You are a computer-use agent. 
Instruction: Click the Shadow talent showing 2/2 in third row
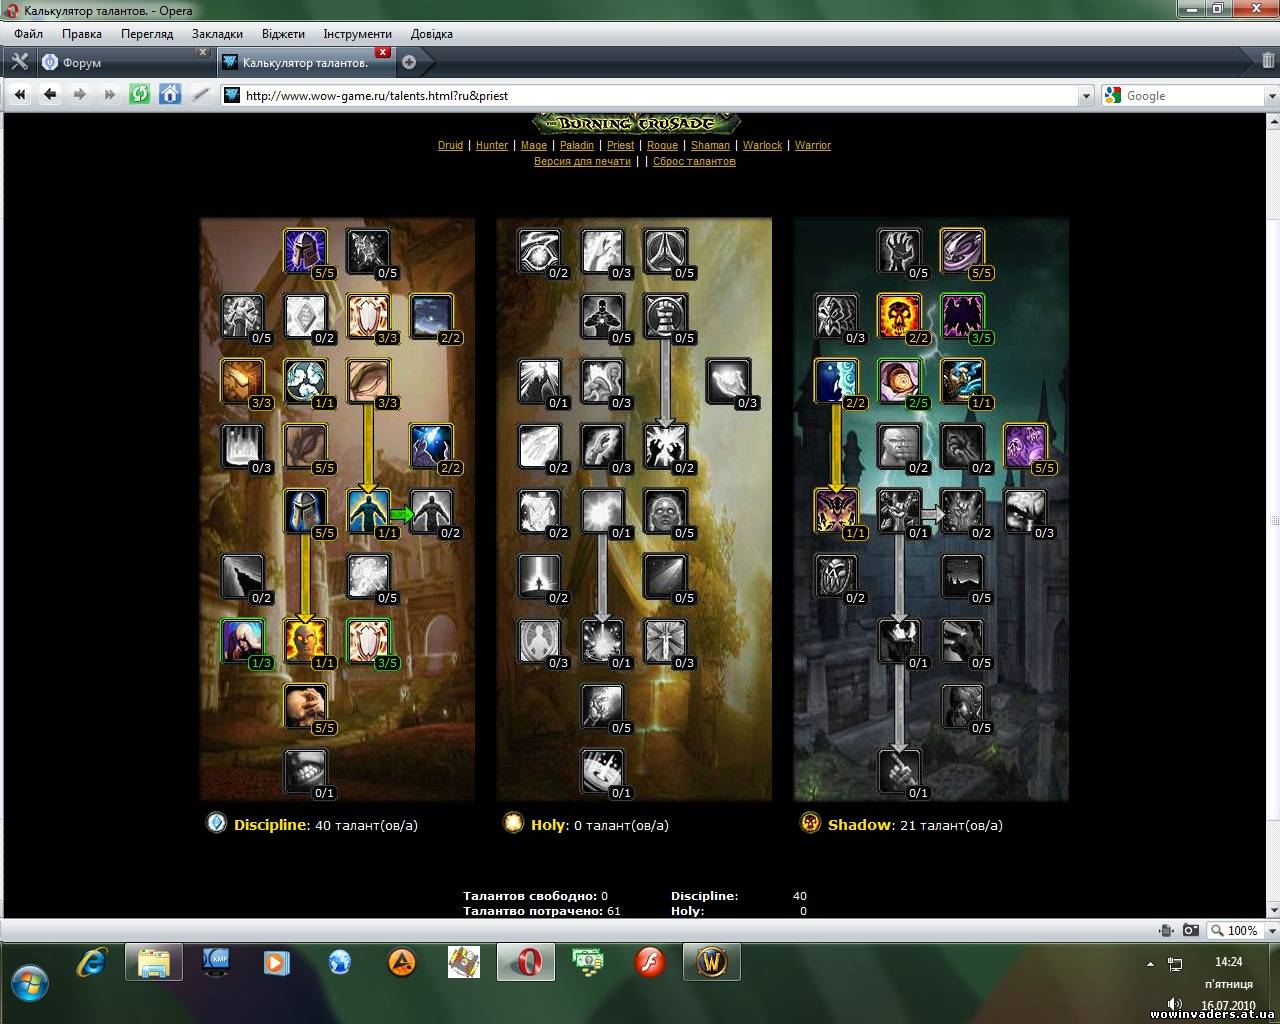click(836, 381)
